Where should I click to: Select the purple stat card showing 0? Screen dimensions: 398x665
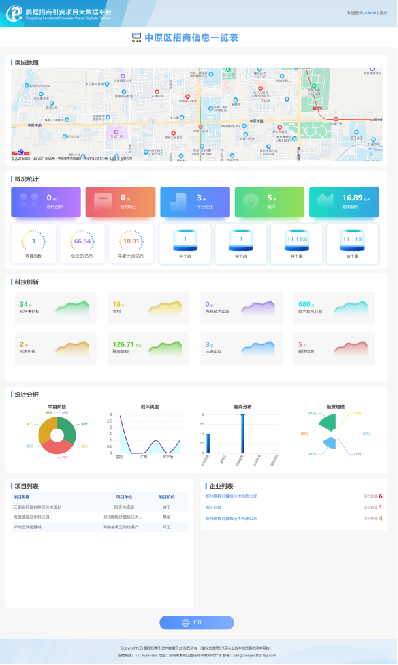(x=46, y=202)
